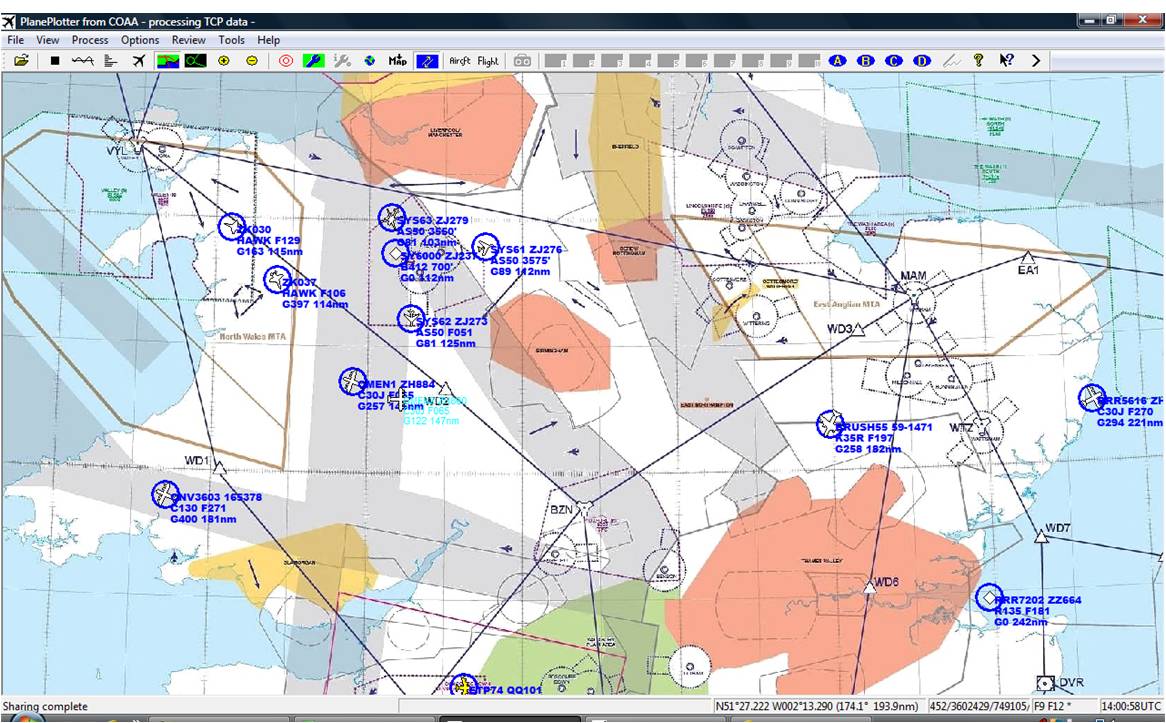1166x723 pixels.
Task: Select aircraft BRUSH55 59-1471 symbol
Action: (x=829, y=423)
